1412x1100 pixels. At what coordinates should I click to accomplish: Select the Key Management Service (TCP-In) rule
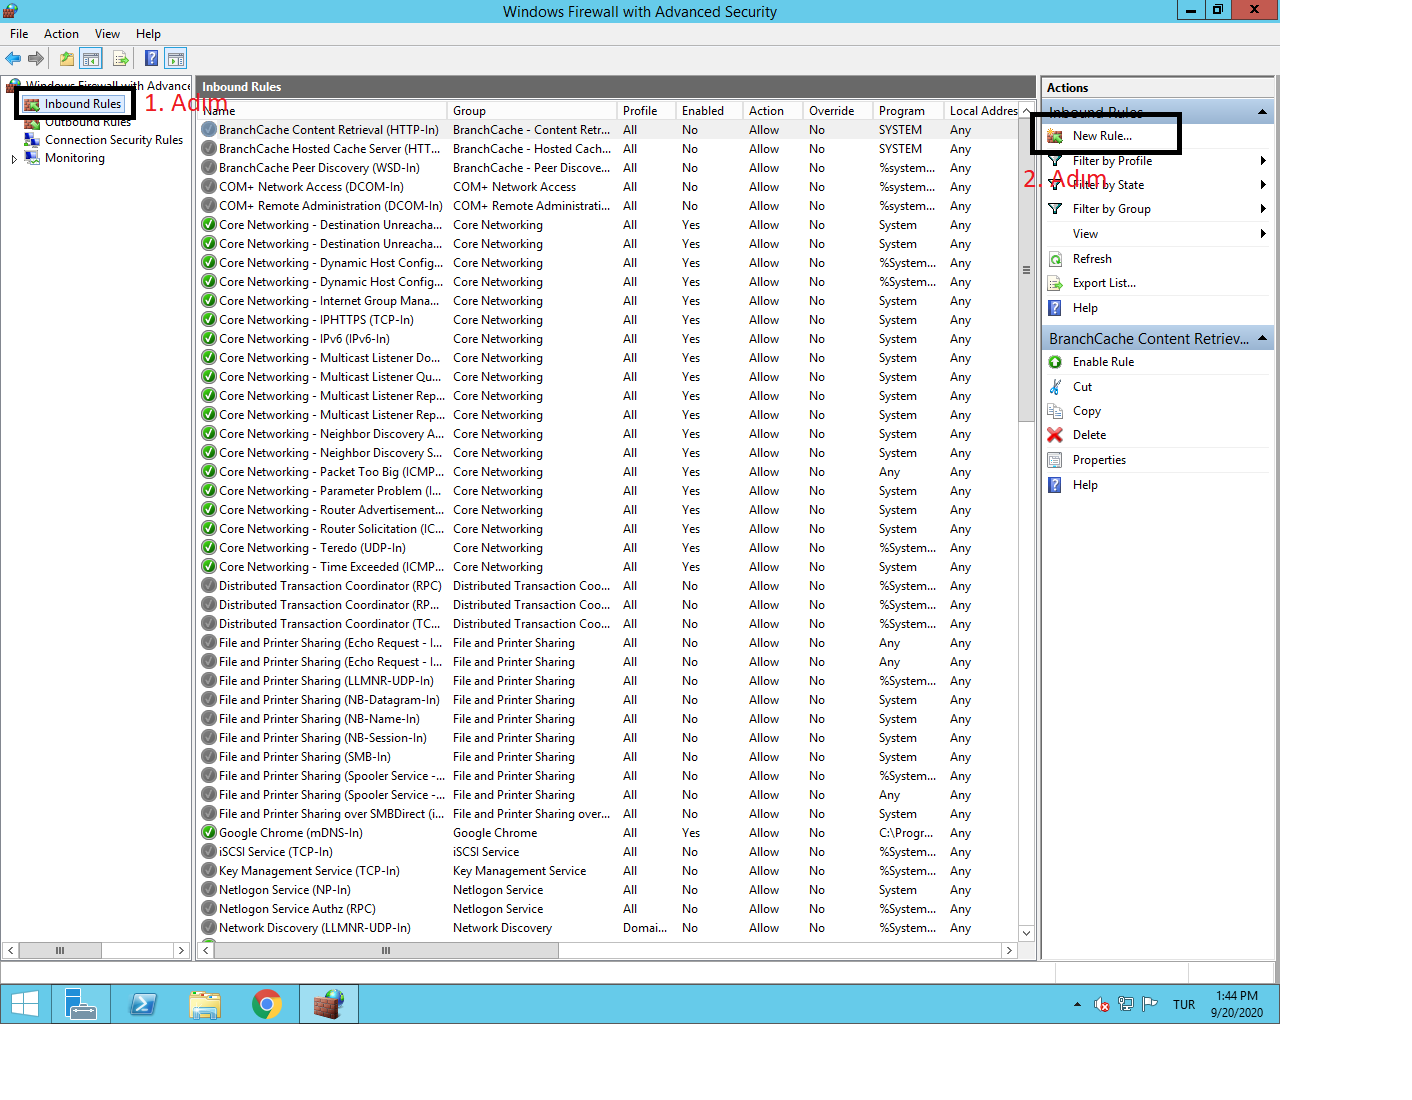pyautogui.click(x=309, y=871)
